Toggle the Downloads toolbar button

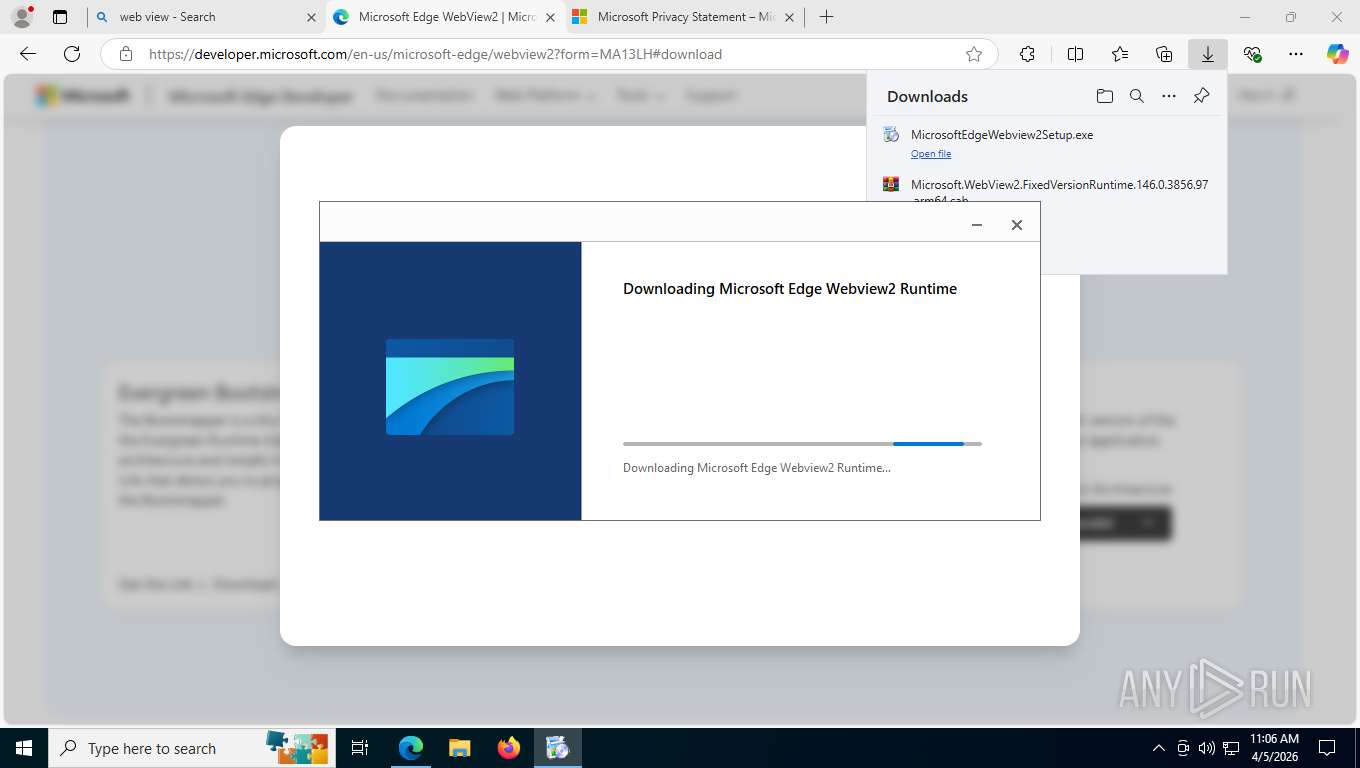(x=1208, y=54)
